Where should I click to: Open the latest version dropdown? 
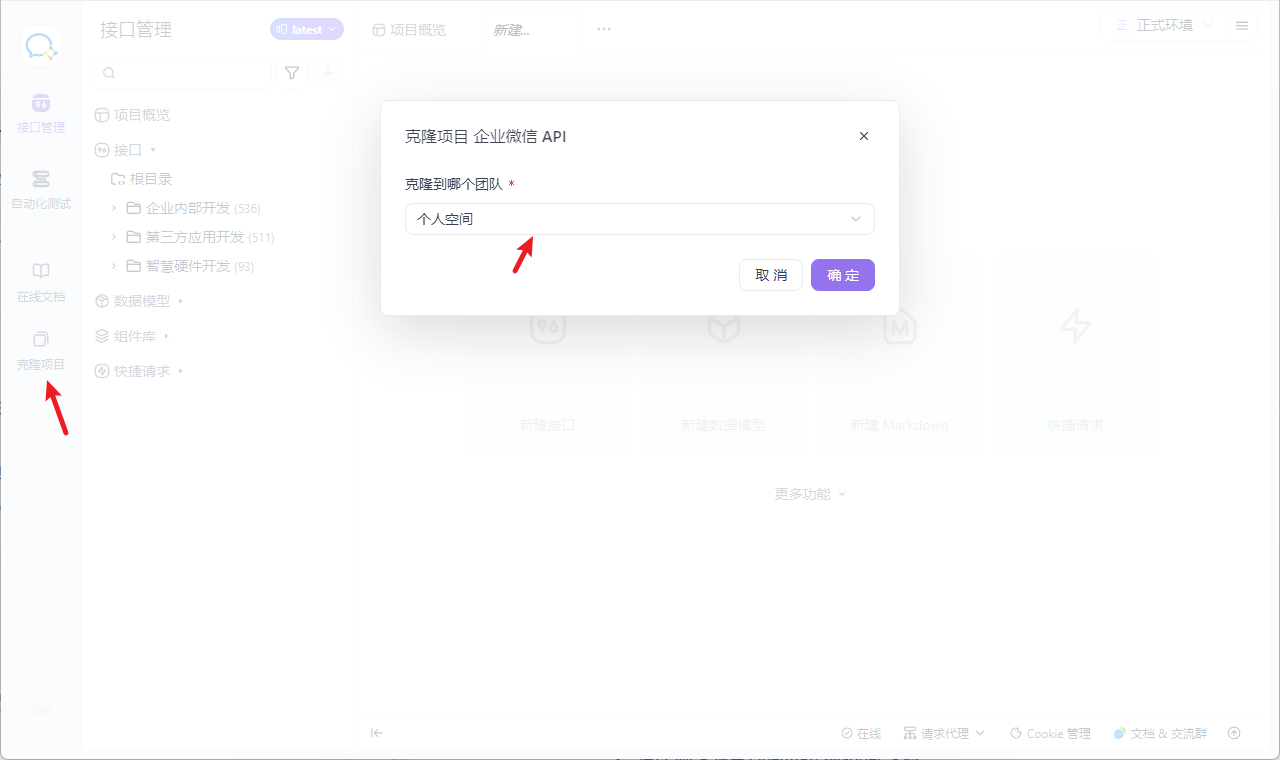pos(307,30)
